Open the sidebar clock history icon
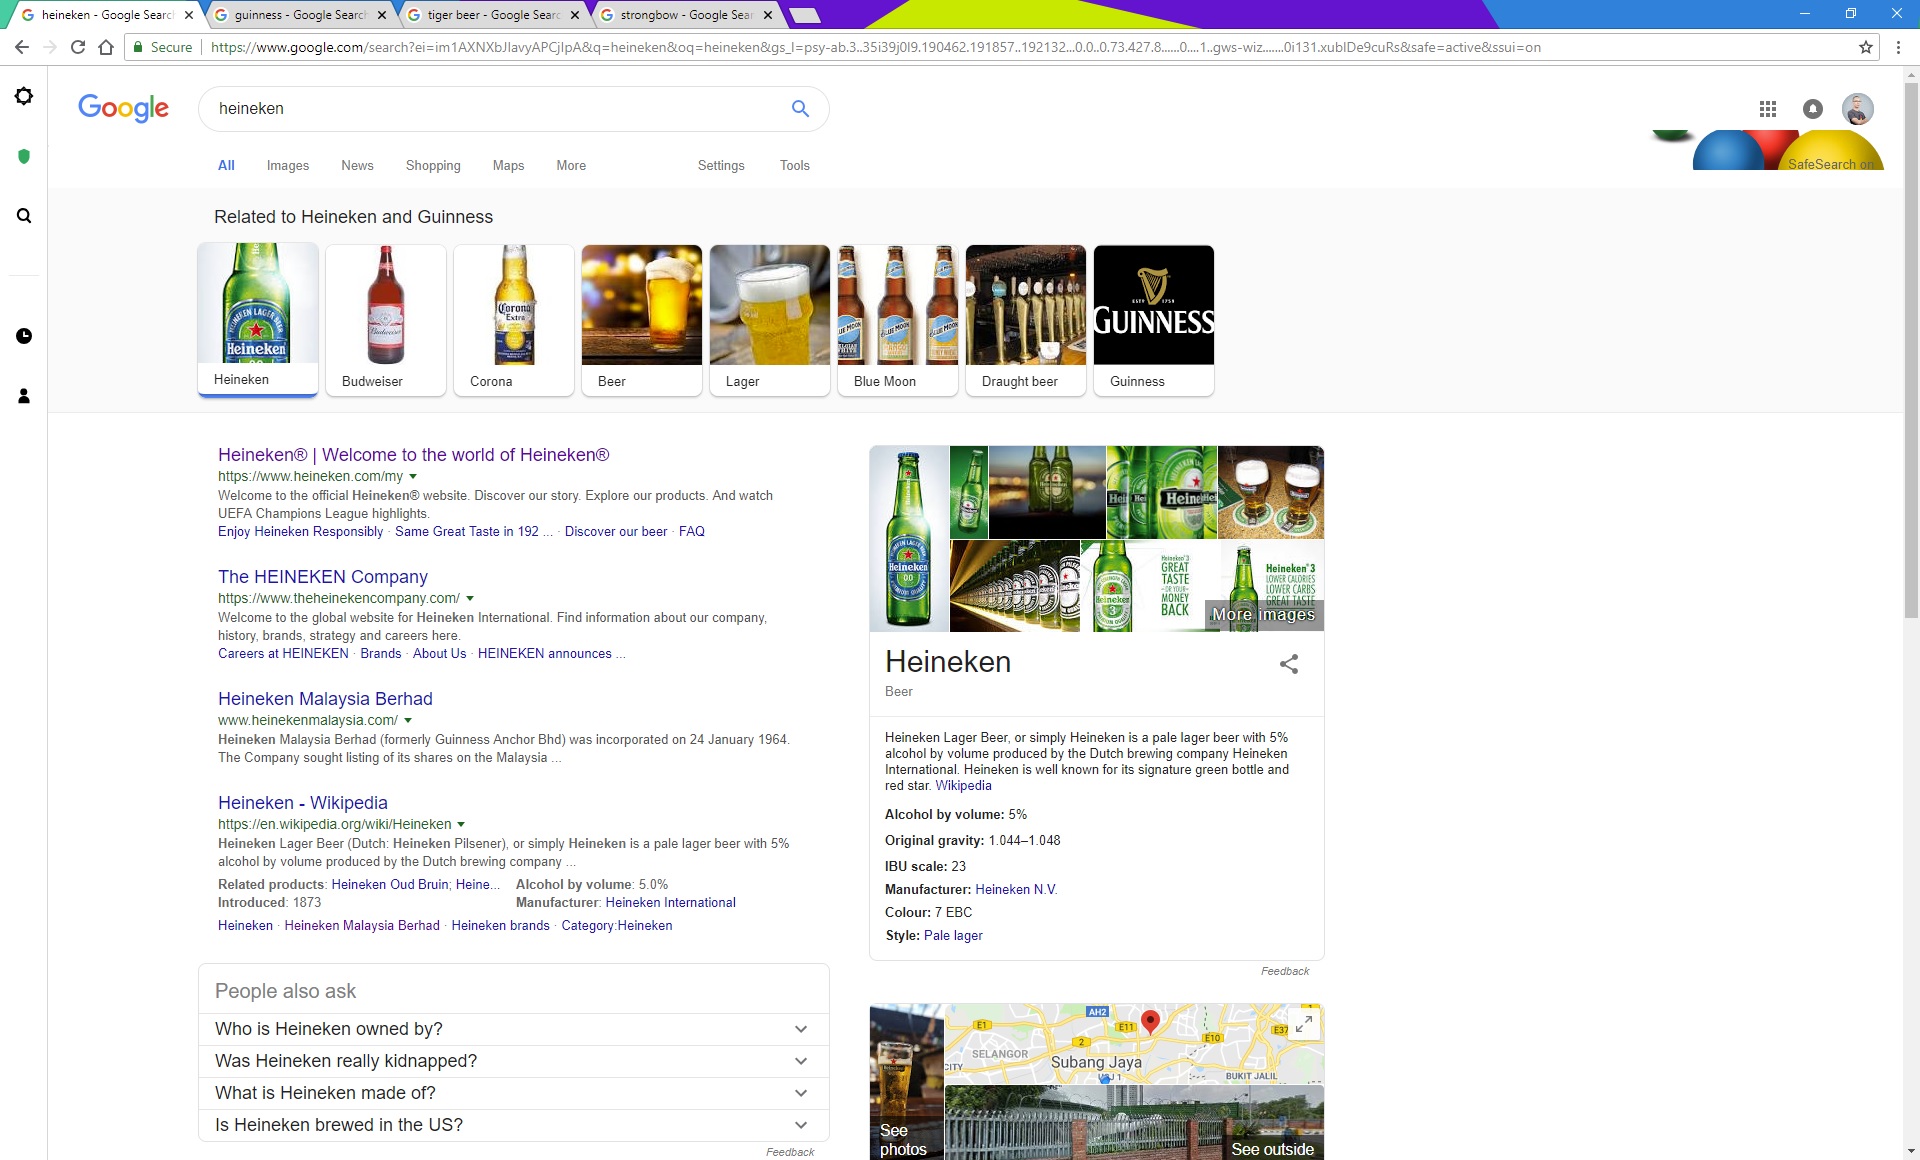This screenshot has height=1160, width=1920. [24, 336]
